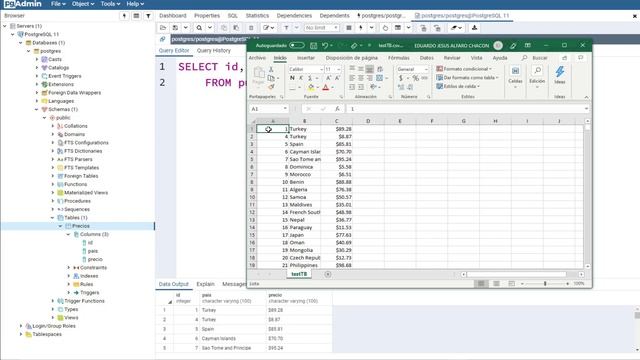The height and width of the screenshot is (360, 640).
Task: Click the Filter funnel icon in query toolbar
Action: [x=286, y=28]
